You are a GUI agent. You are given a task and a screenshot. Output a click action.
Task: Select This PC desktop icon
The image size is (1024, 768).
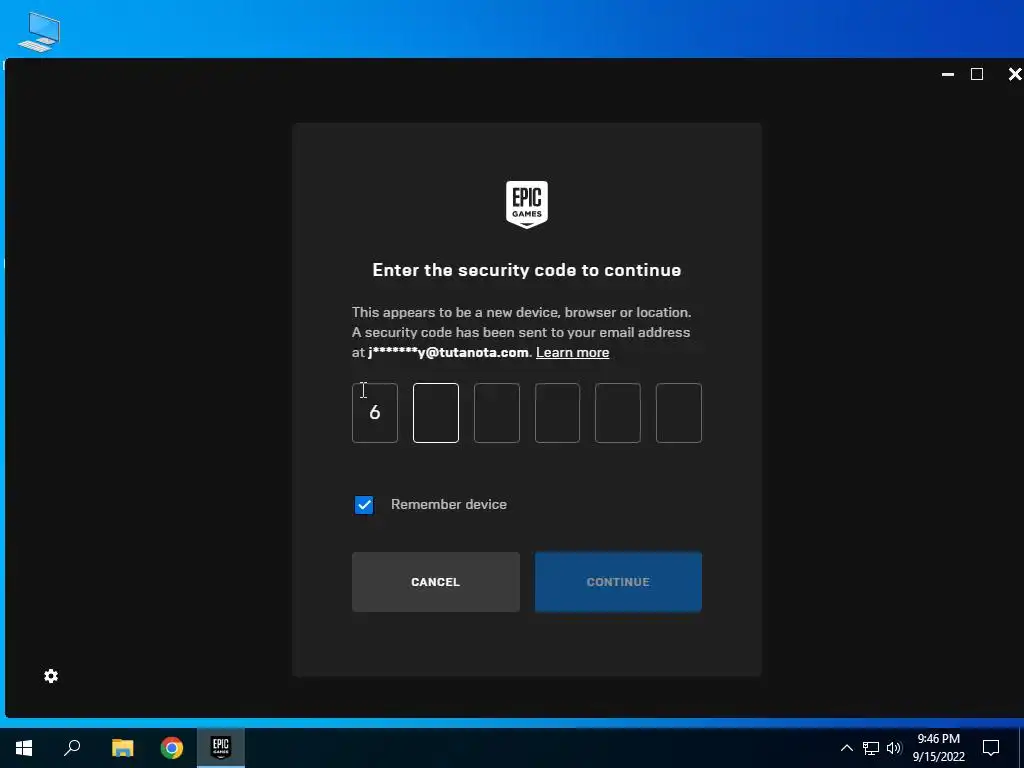pyautogui.click(x=39, y=31)
